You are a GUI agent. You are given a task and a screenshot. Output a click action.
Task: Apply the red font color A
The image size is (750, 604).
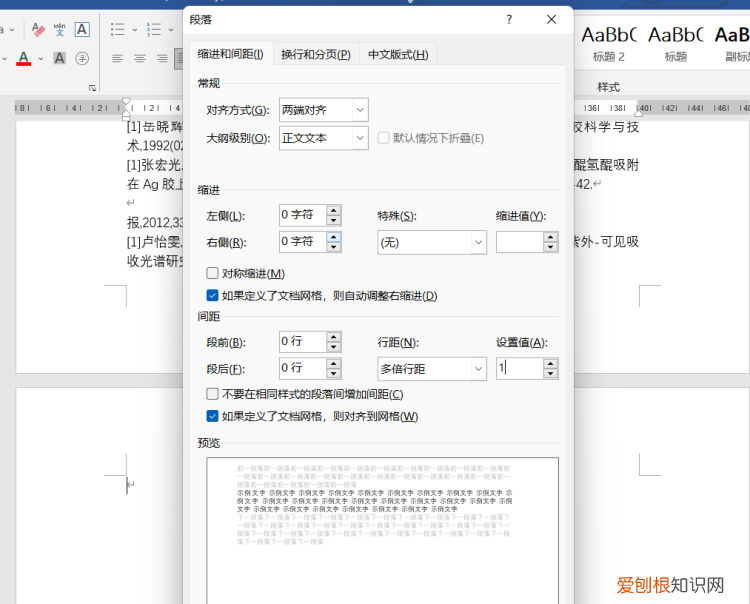pyautogui.click(x=23, y=58)
